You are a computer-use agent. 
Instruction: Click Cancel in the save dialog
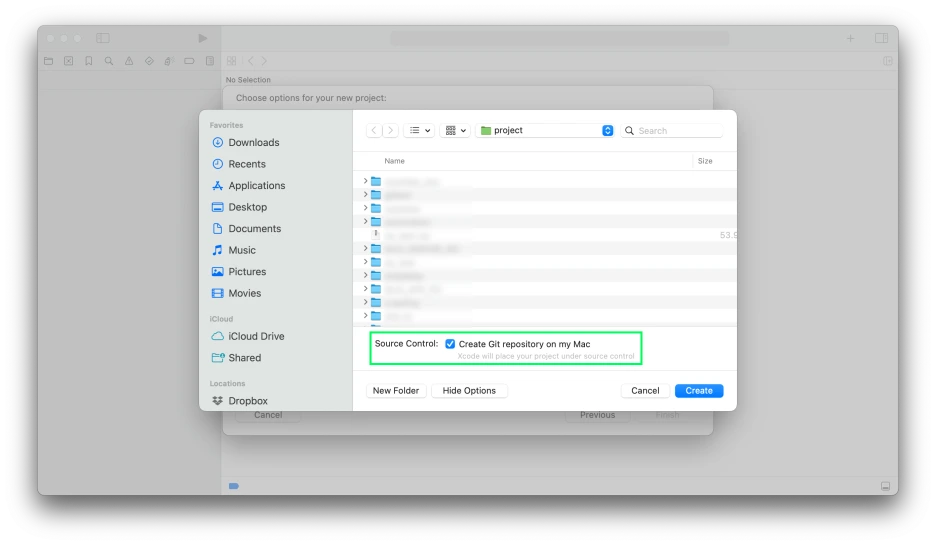tap(645, 390)
